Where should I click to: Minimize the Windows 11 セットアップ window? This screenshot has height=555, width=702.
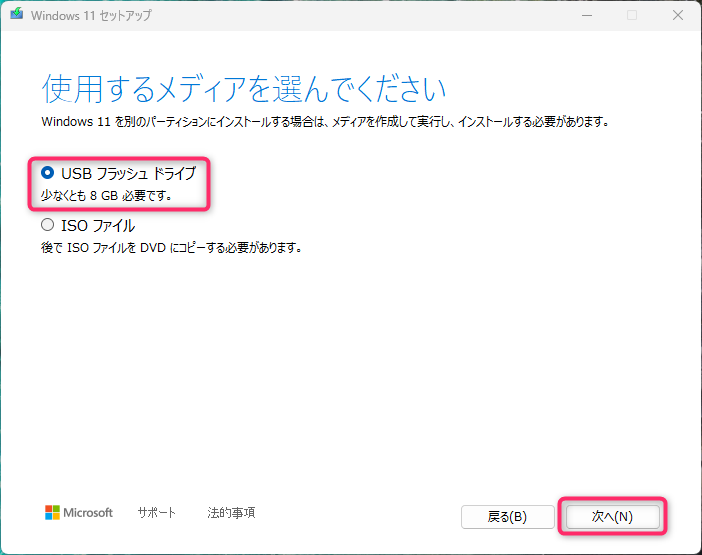pos(587,15)
